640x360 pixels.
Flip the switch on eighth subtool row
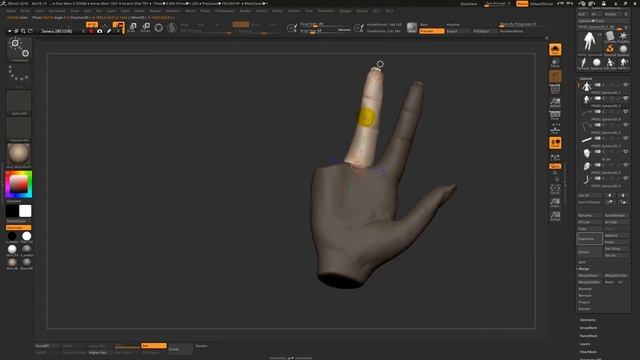coord(598,178)
